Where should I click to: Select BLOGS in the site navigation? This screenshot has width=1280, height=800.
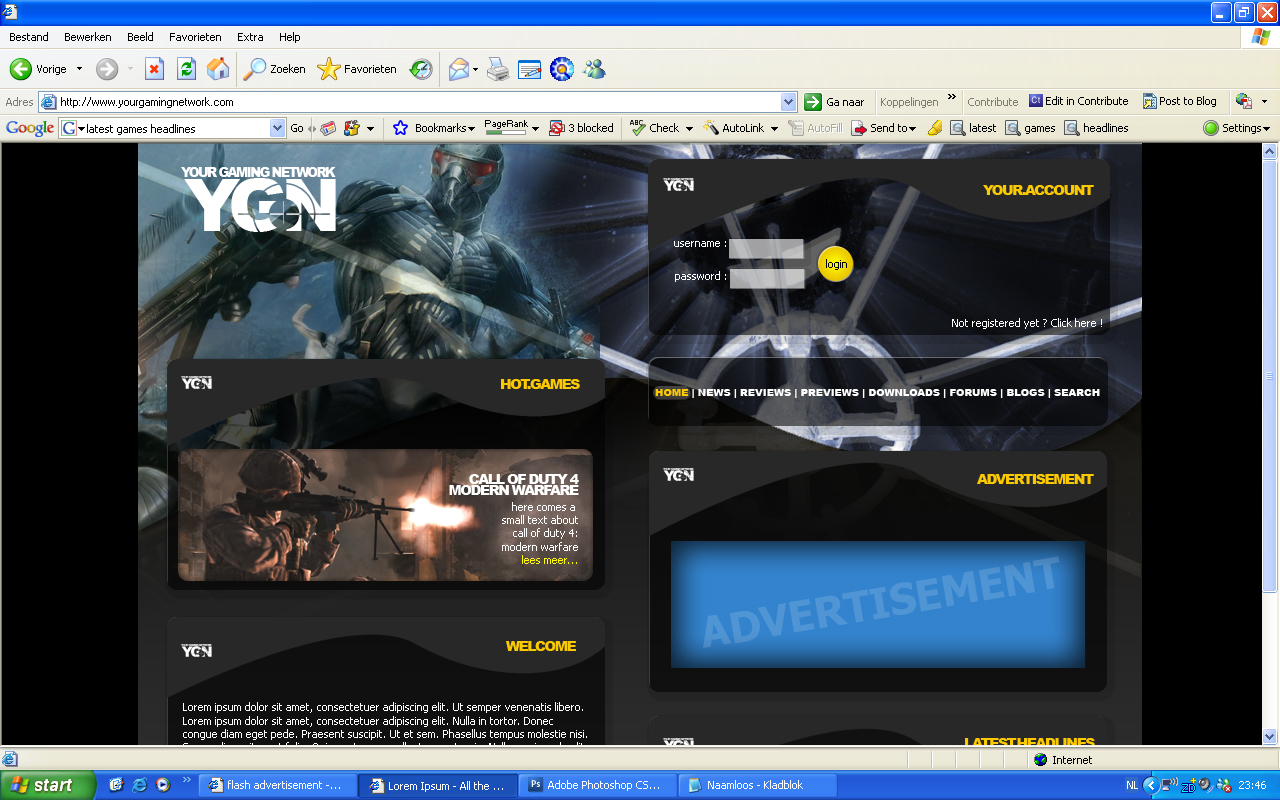(x=1025, y=392)
